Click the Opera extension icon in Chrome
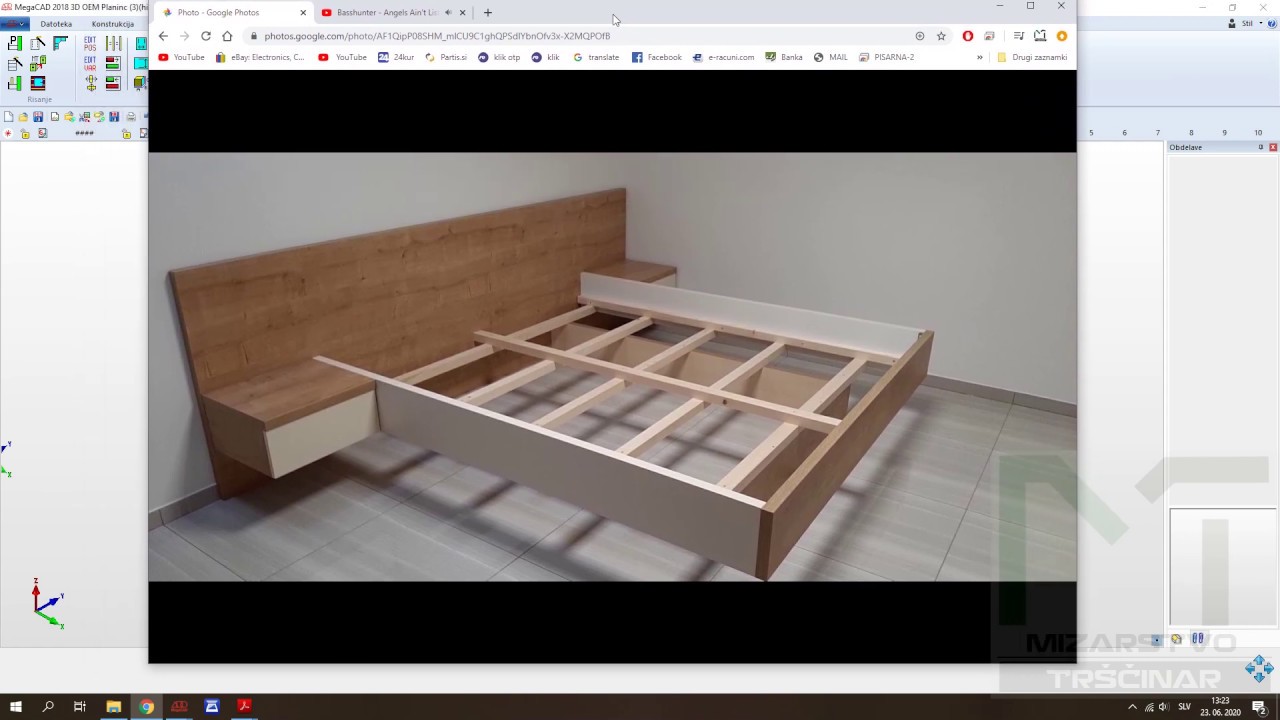Viewport: 1280px width, 720px height. click(x=968, y=36)
